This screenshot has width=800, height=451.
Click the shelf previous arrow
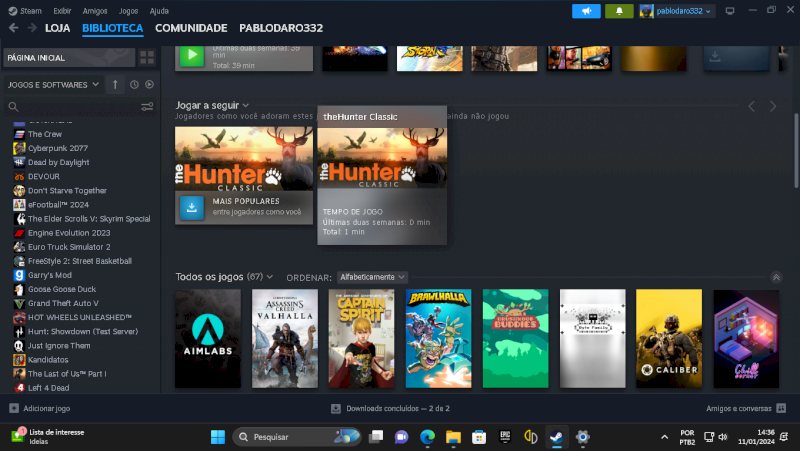pos(752,106)
